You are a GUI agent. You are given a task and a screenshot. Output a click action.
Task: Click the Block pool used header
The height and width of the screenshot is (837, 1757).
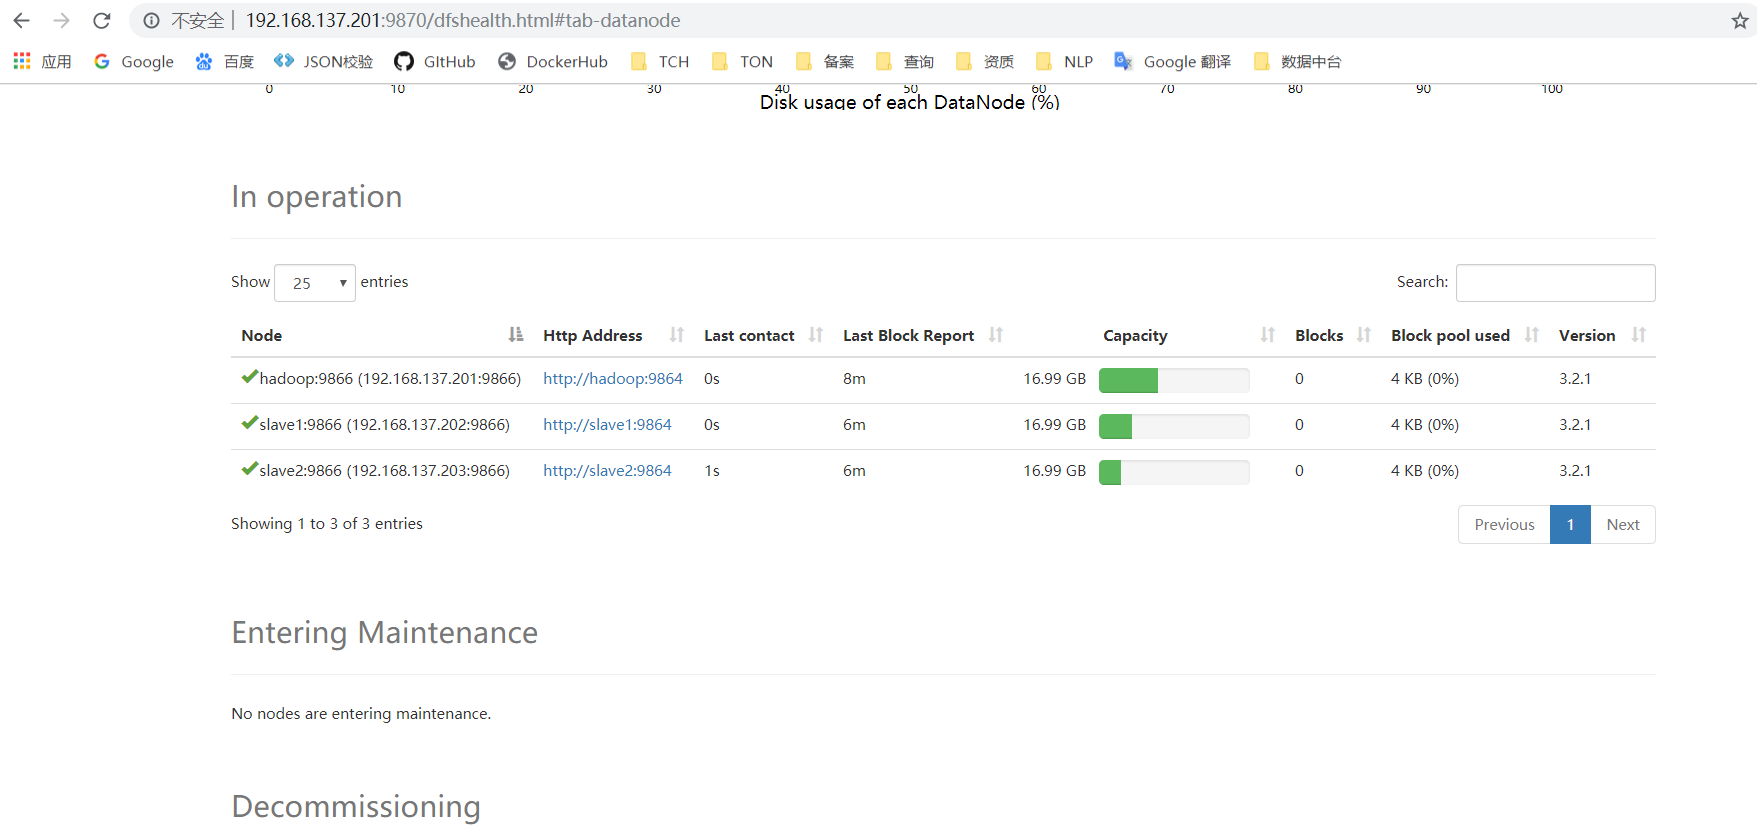(1450, 336)
